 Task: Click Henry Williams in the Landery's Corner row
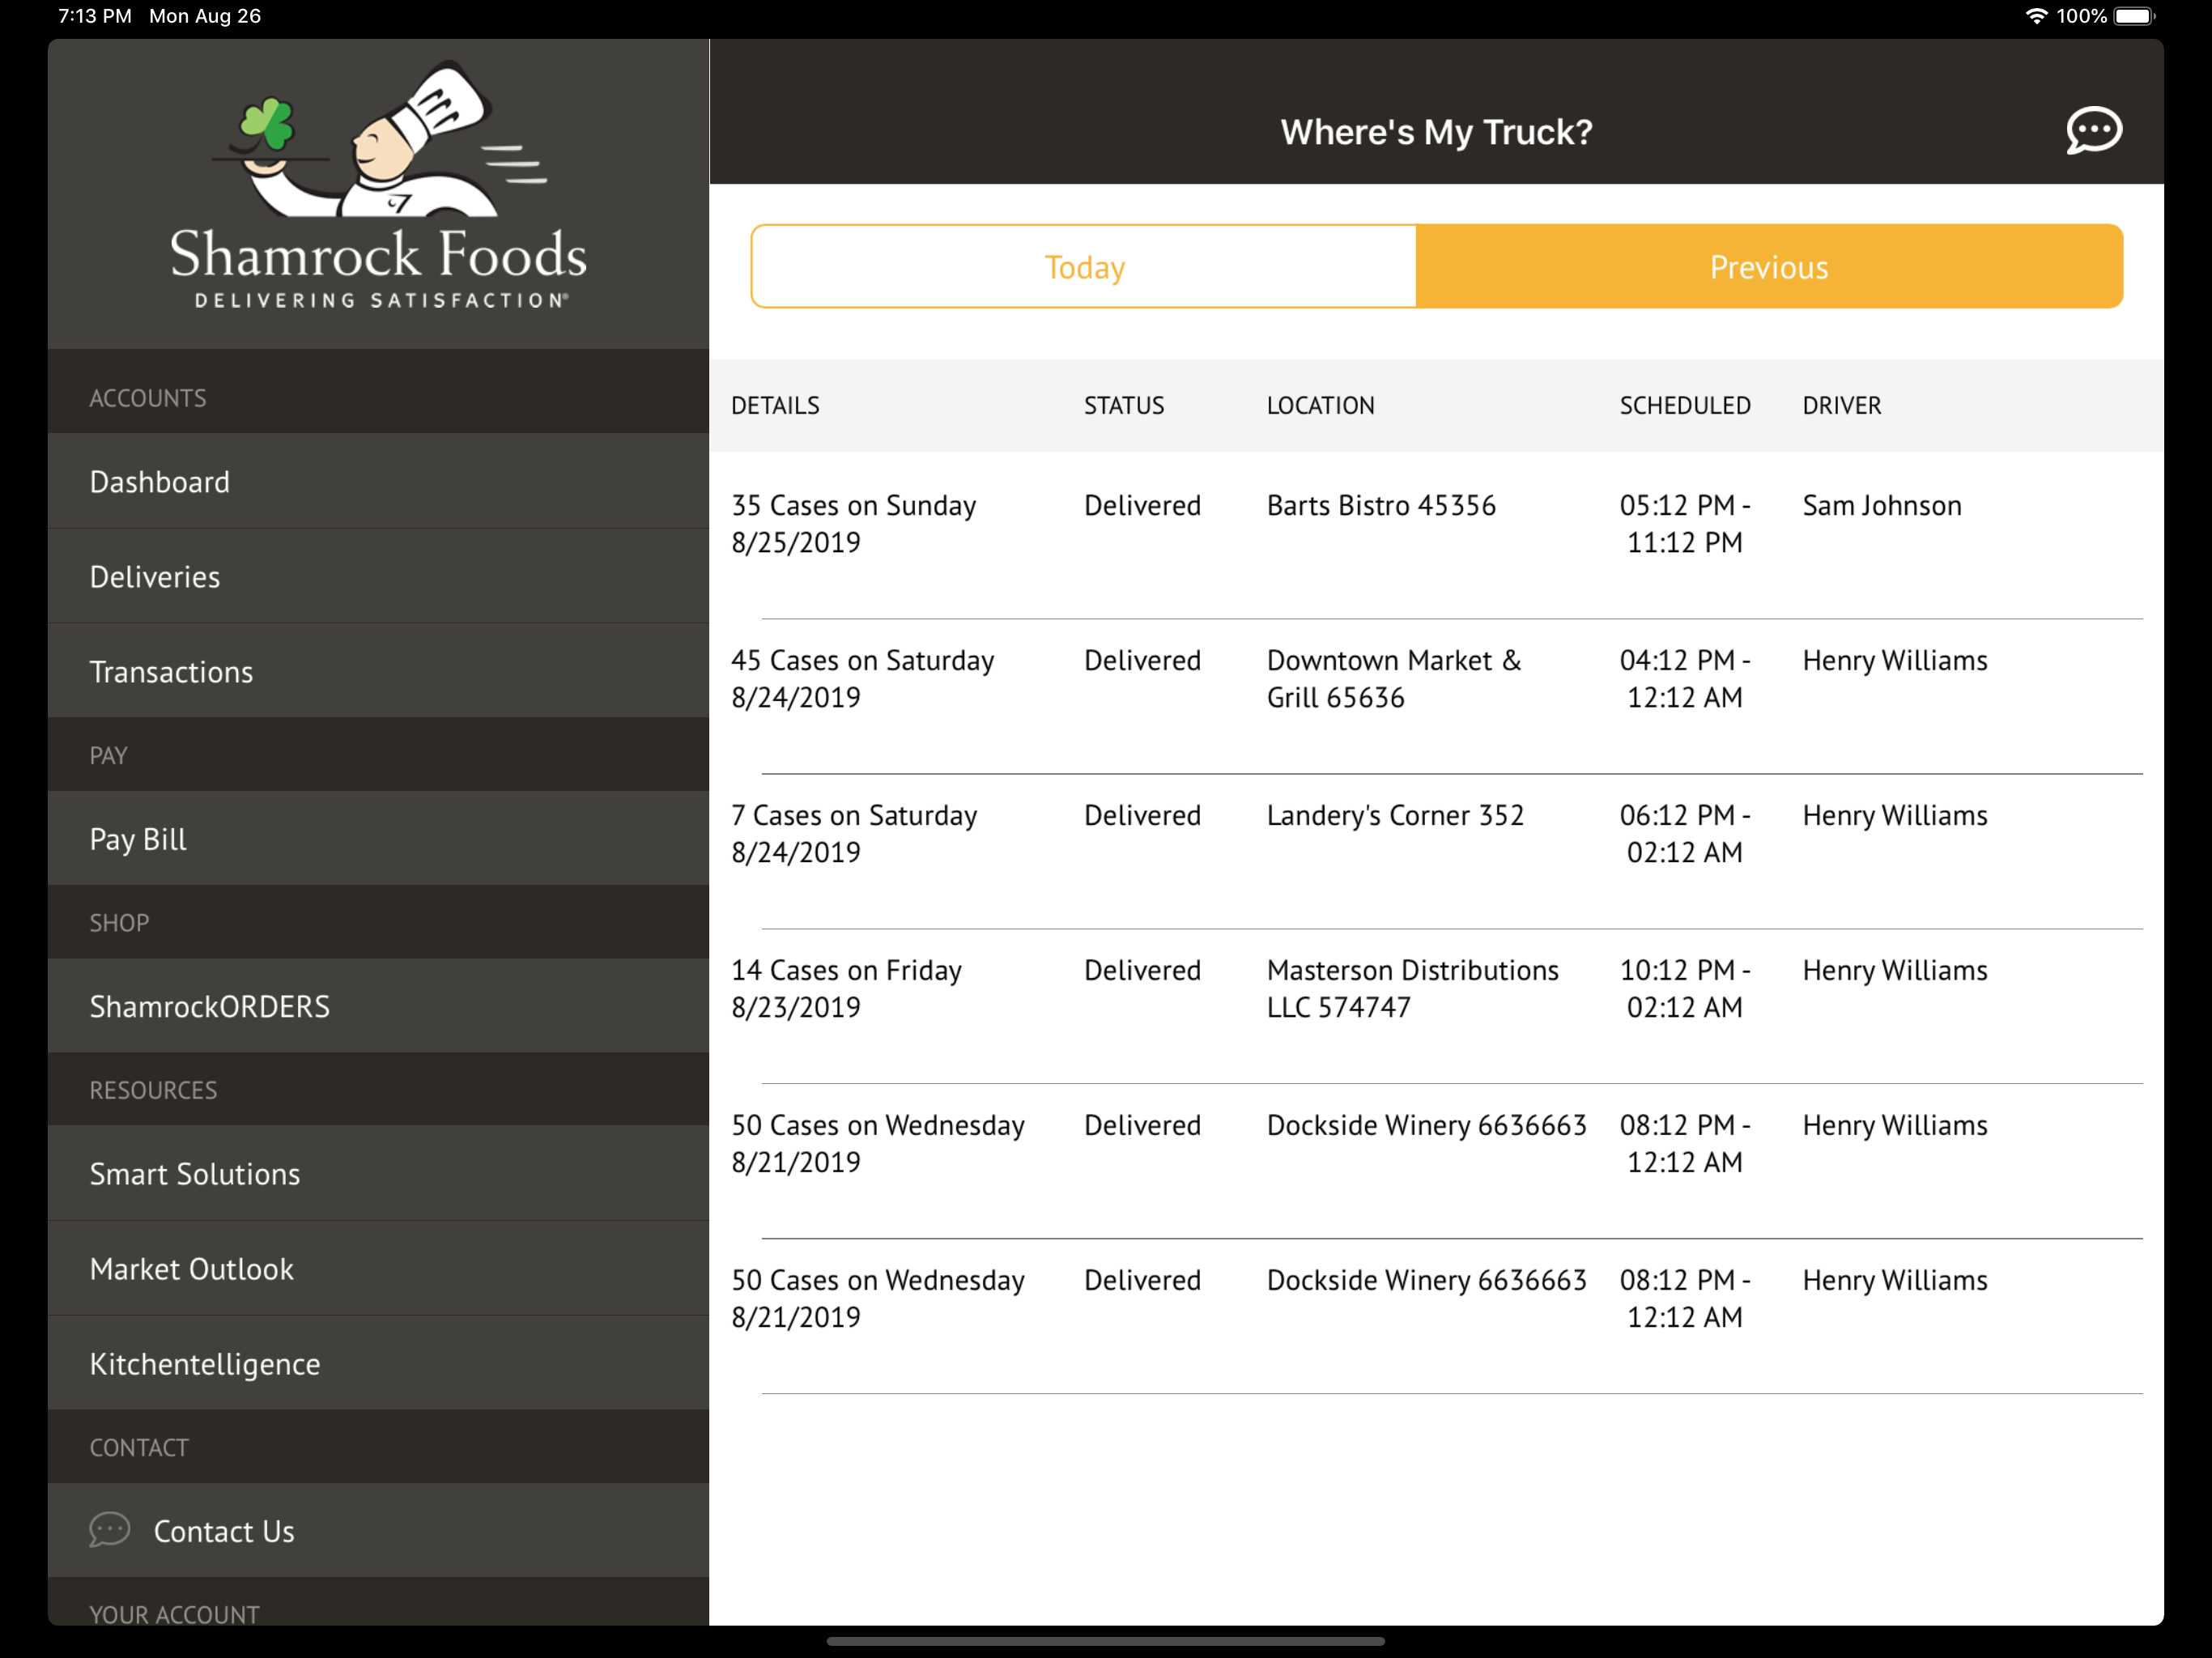[1895, 816]
